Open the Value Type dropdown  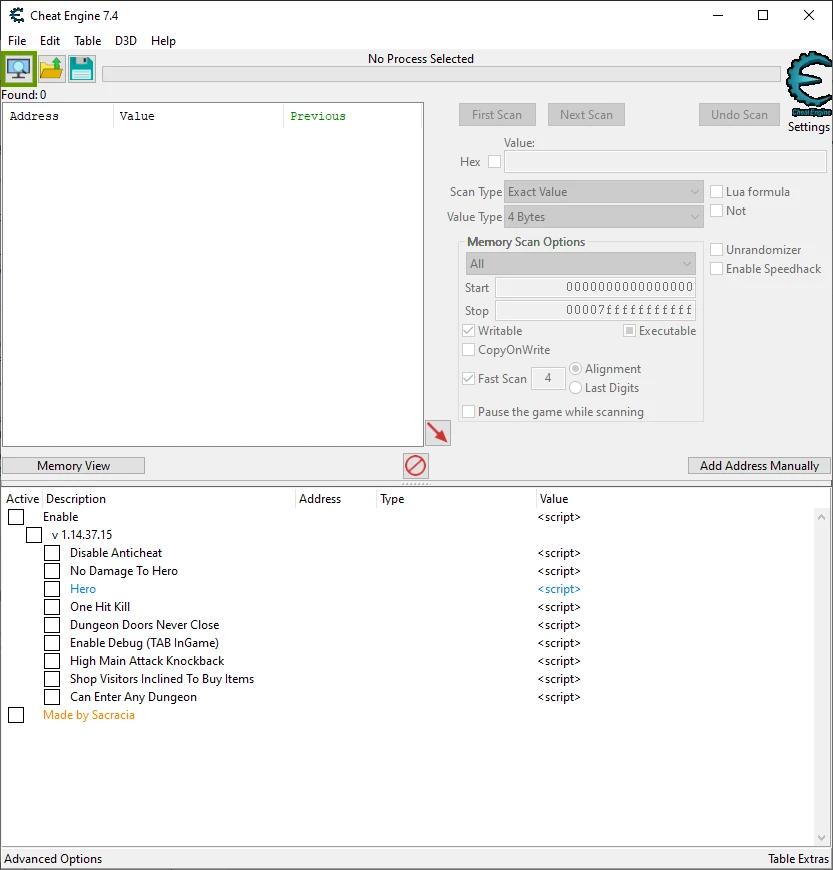pyautogui.click(x=604, y=217)
